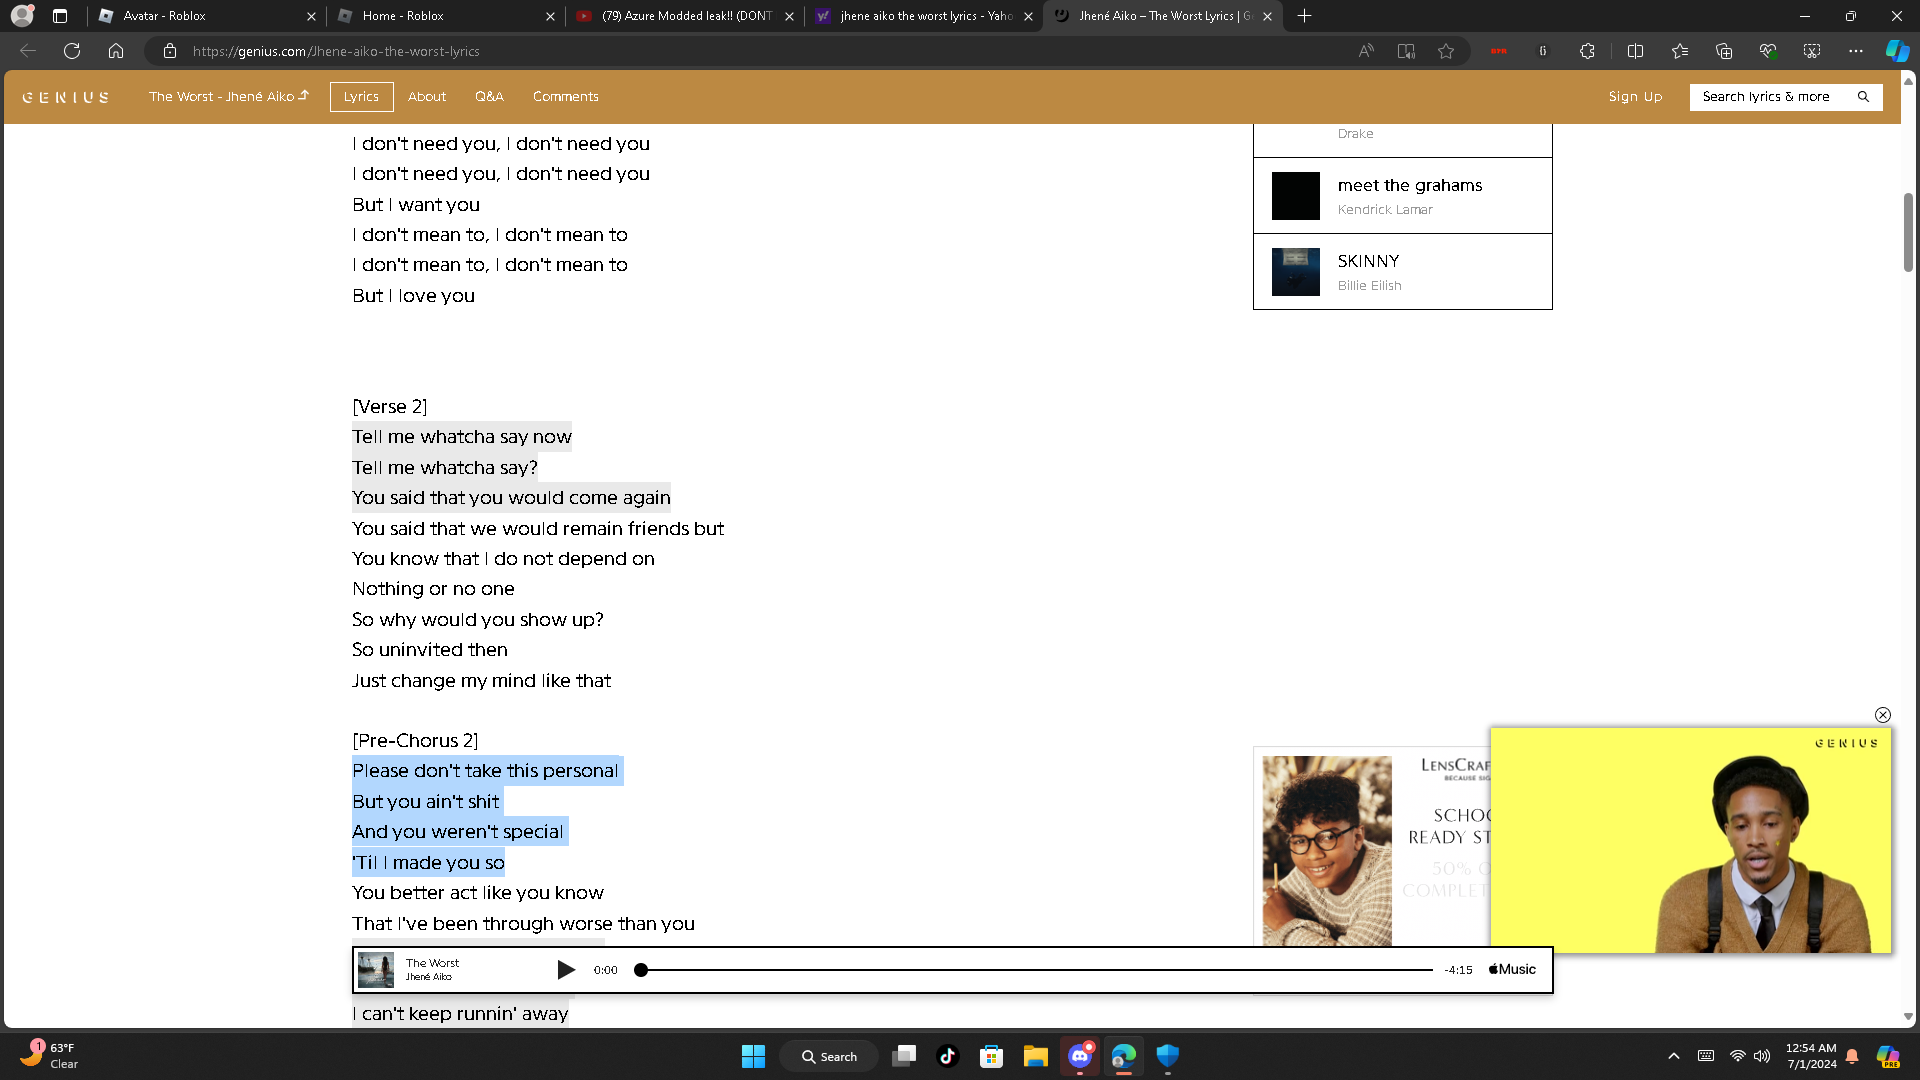Click the Sign Up link

tap(1635, 97)
